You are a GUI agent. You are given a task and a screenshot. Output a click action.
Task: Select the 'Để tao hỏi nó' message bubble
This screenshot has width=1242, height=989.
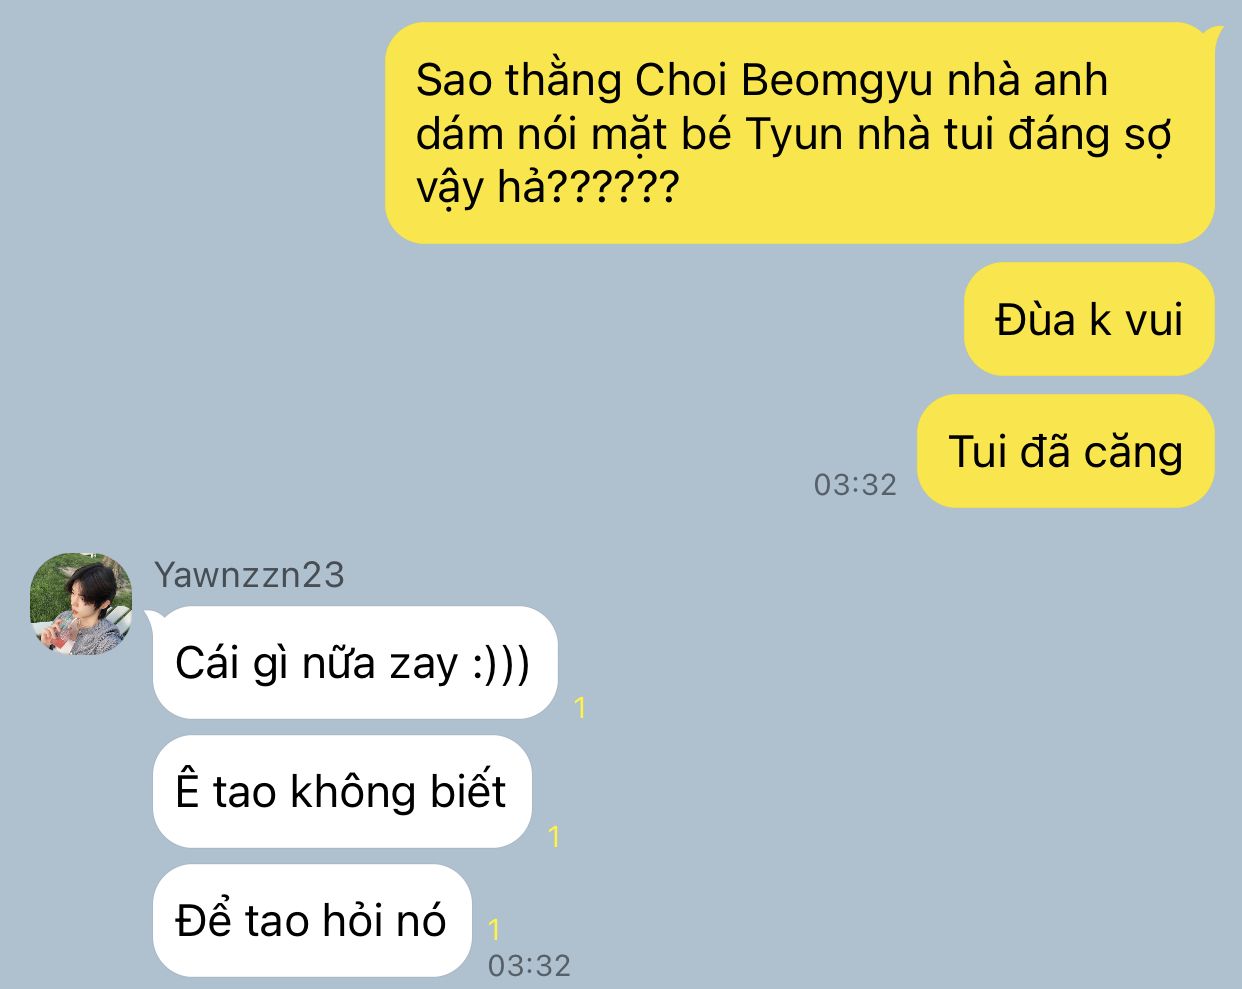312,920
